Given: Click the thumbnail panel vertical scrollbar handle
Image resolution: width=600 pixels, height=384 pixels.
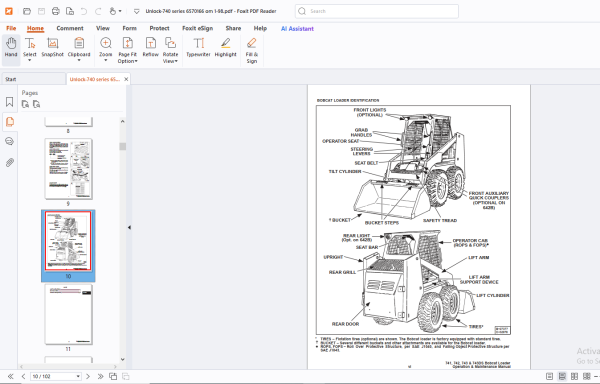Looking at the screenshot, I should (x=122, y=146).
